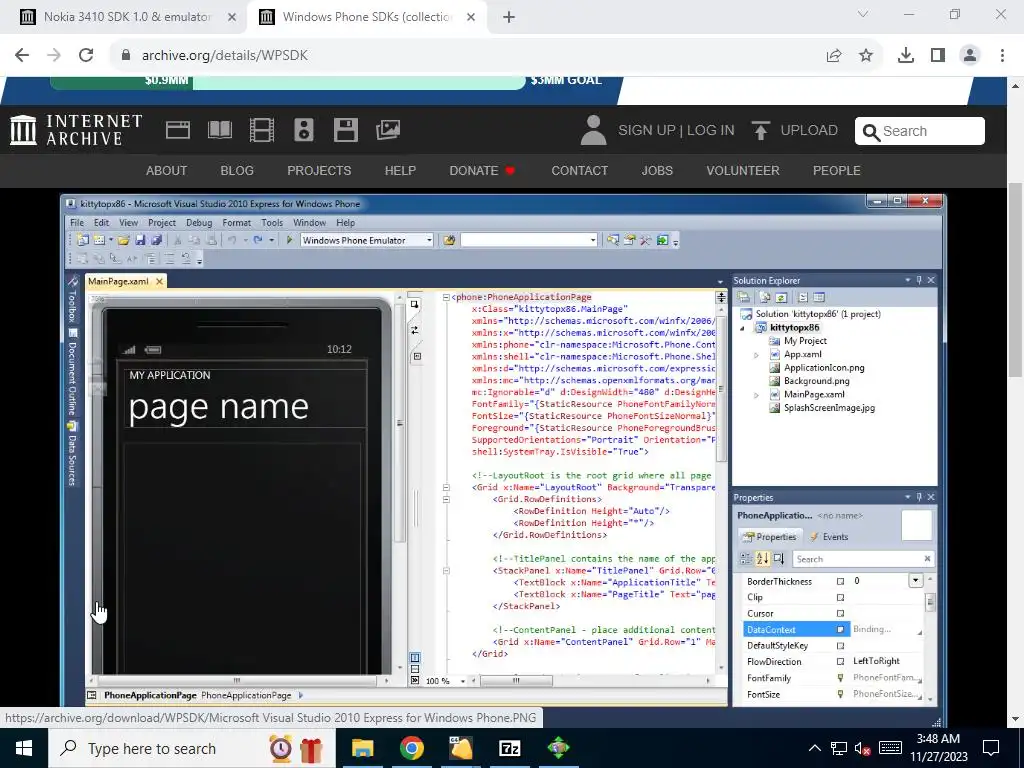Open the PEOPLE navigation link

(x=837, y=170)
